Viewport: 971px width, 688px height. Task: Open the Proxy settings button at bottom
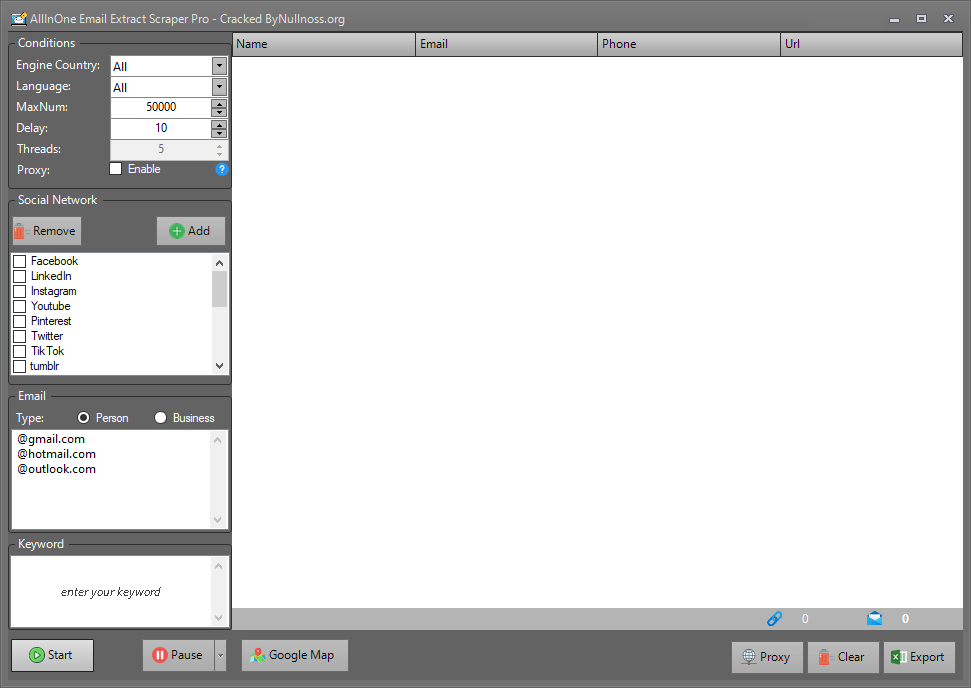767,657
